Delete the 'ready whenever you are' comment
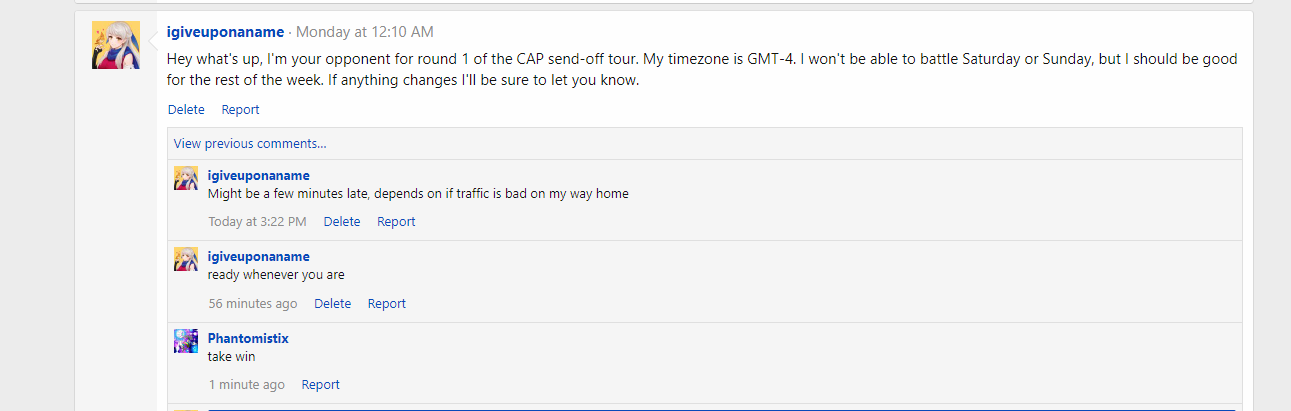The image size is (1291, 411). click(332, 304)
